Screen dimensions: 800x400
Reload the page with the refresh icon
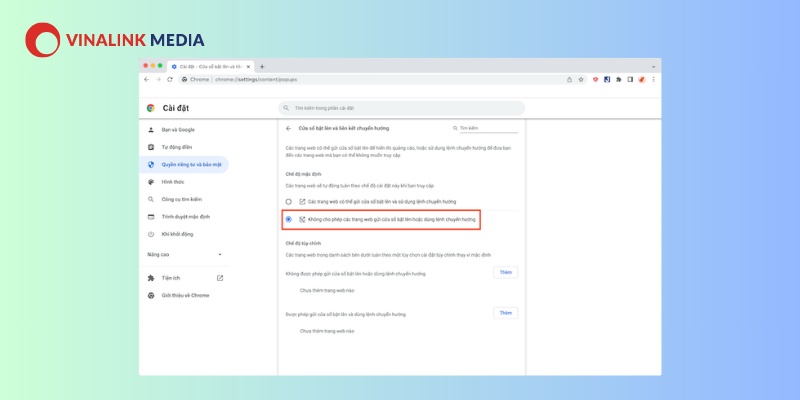tap(170, 80)
